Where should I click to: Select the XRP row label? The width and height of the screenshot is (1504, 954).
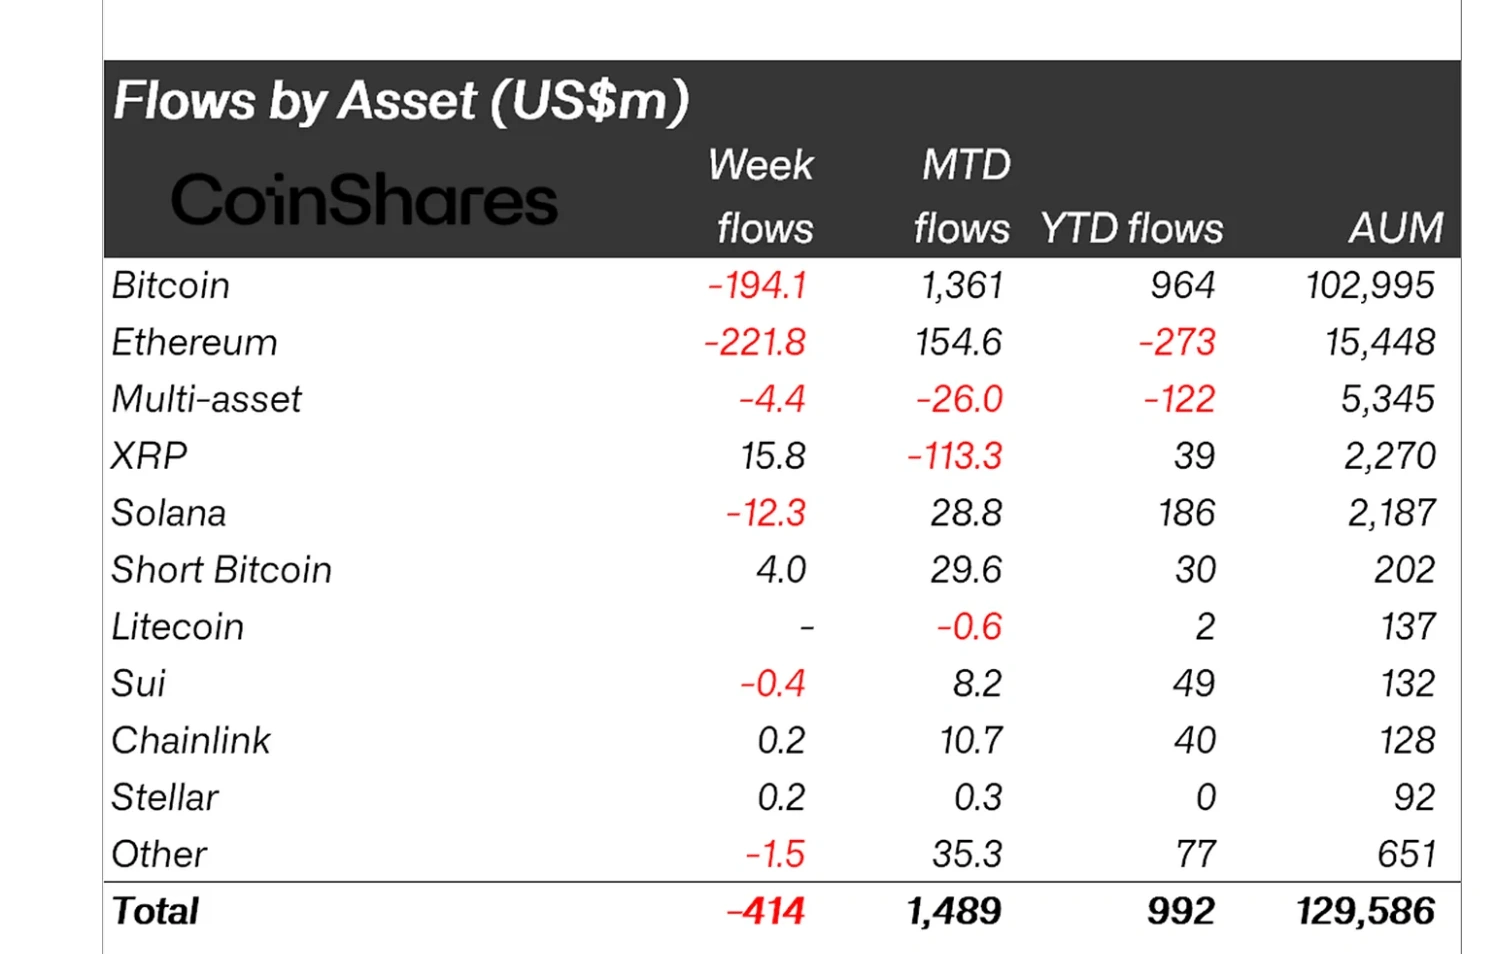click(149, 457)
